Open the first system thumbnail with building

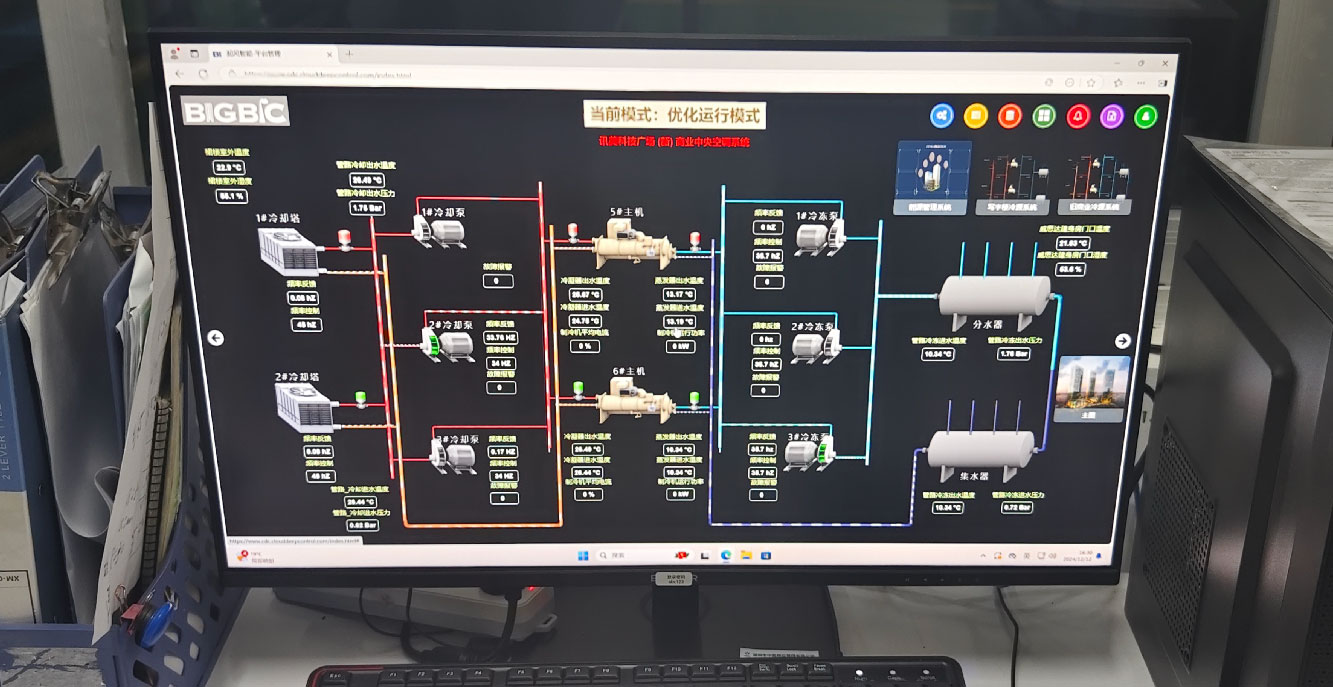click(x=931, y=177)
